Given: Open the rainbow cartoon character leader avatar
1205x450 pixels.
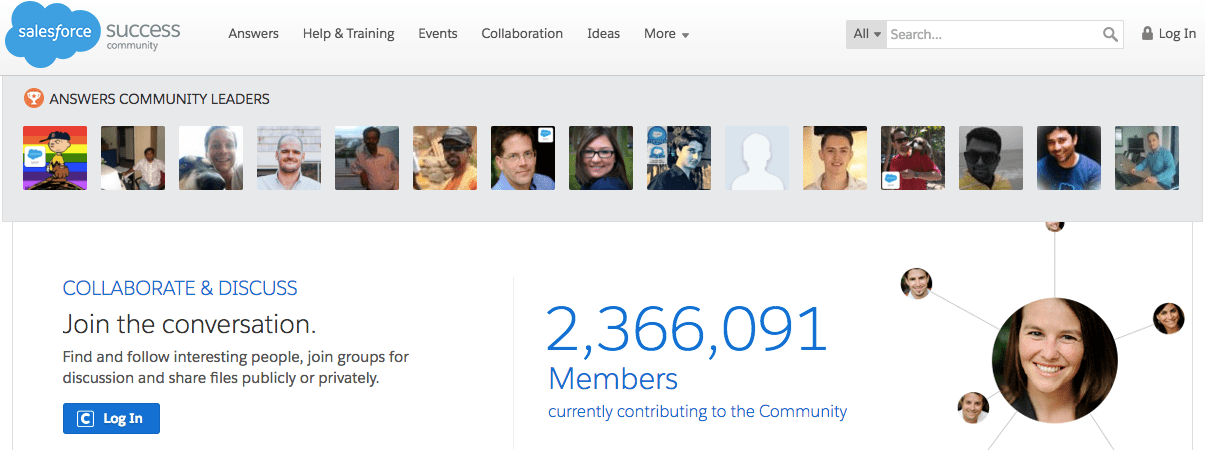Looking at the screenshot, I should click(x=55, y=158).
